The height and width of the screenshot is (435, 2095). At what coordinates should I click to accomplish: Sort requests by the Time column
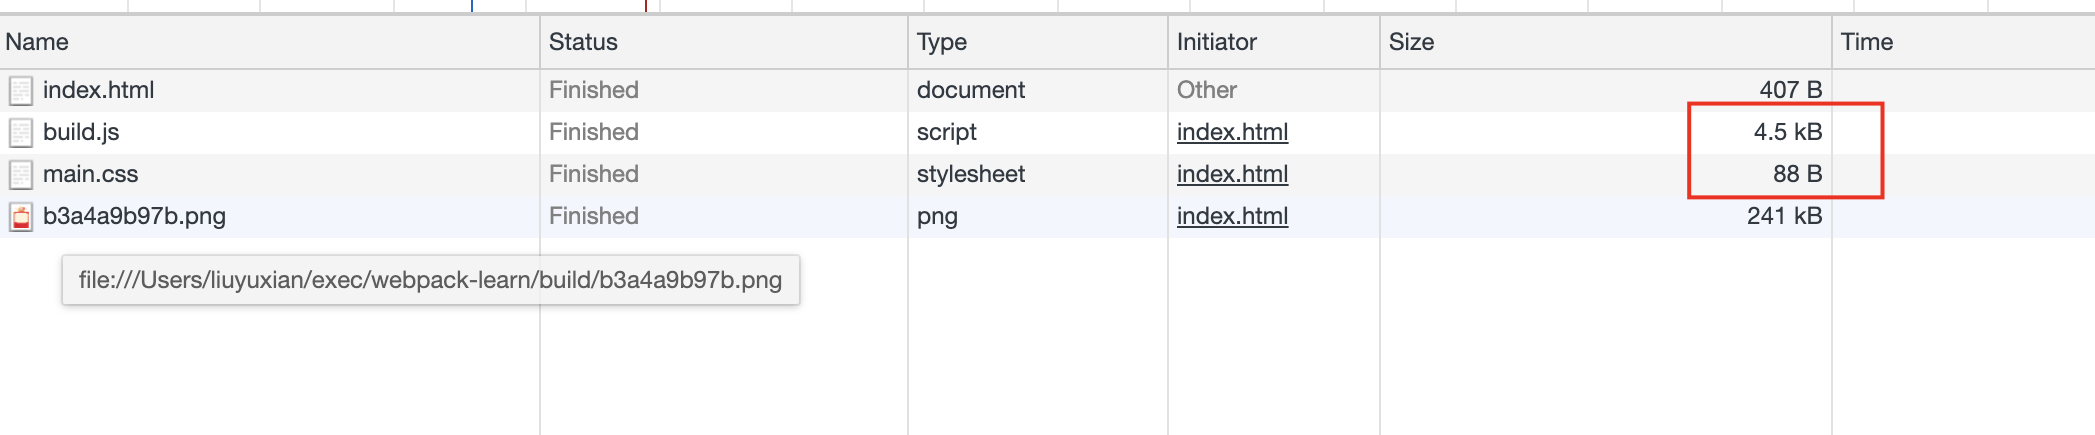click(x=1964, y=42)
